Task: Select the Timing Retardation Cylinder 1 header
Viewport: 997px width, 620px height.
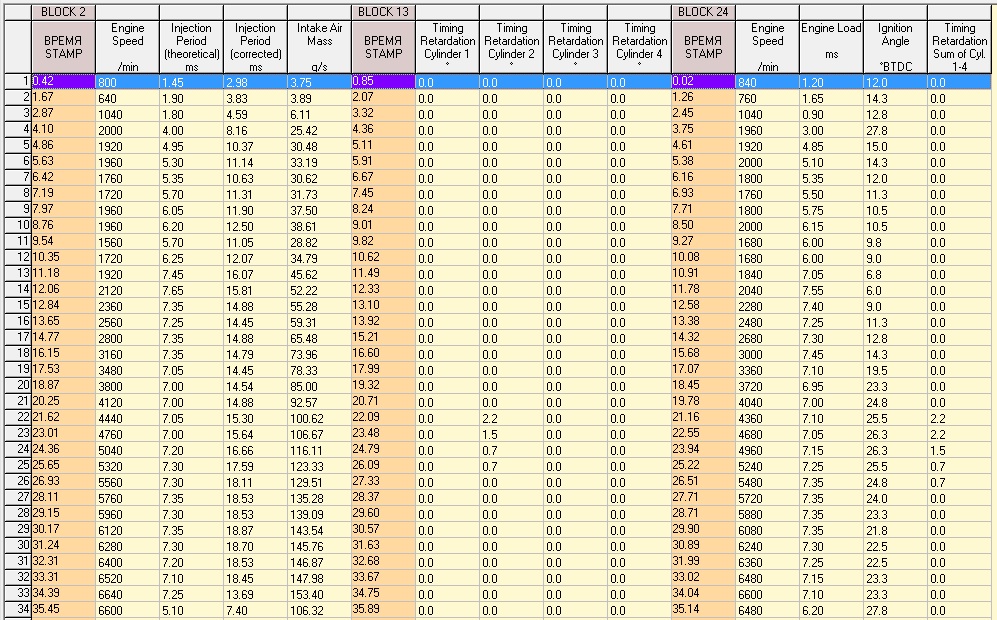Action: click(x=447, y=47)
